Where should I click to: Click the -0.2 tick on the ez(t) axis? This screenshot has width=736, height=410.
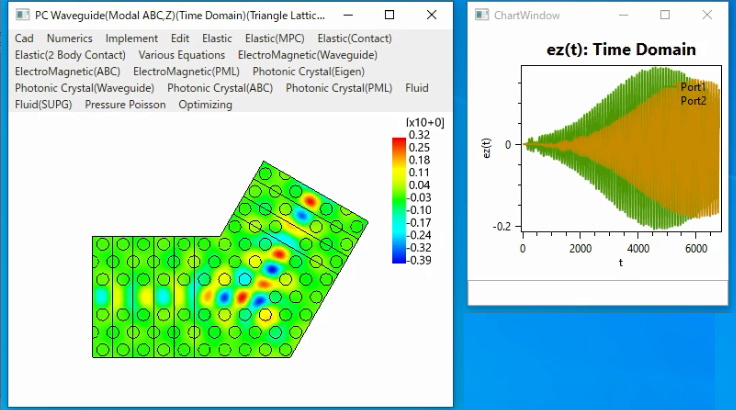(x=501, y=226)
